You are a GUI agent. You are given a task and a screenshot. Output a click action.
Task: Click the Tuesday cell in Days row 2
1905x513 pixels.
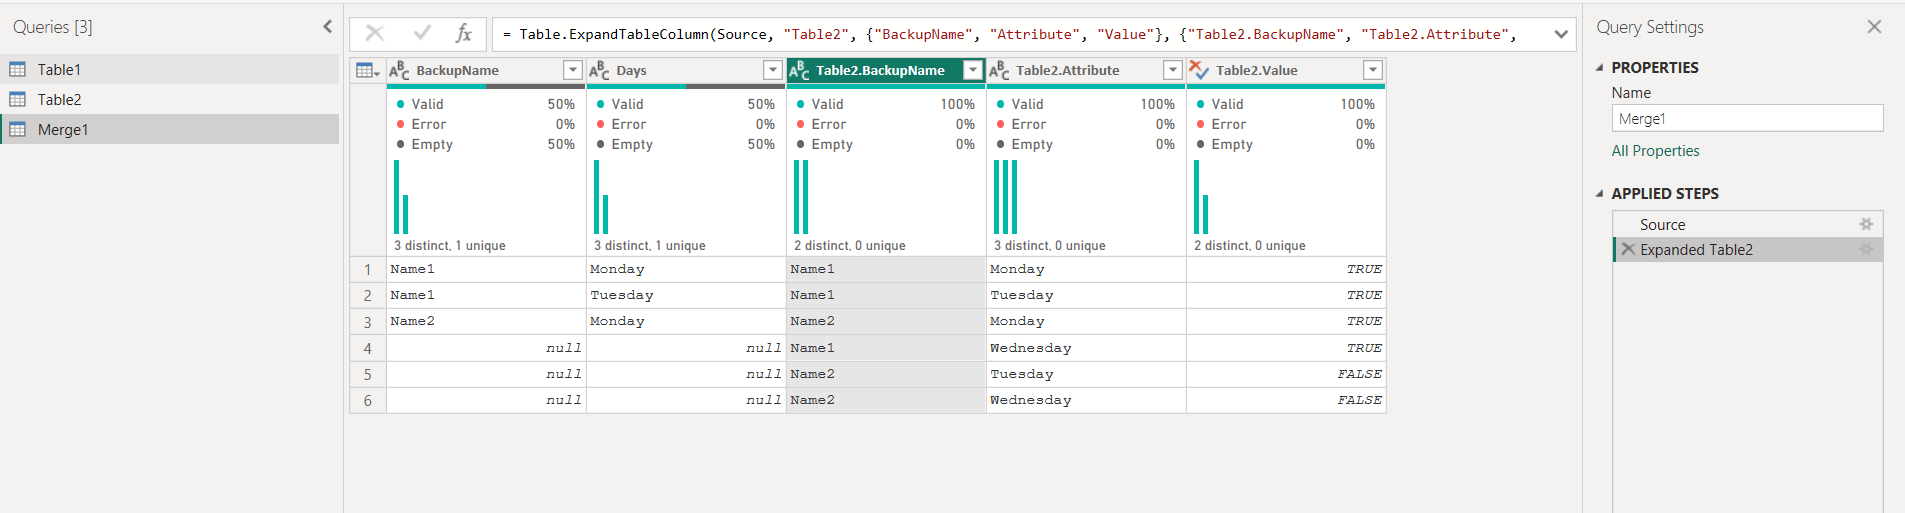[x=686, y=295]
